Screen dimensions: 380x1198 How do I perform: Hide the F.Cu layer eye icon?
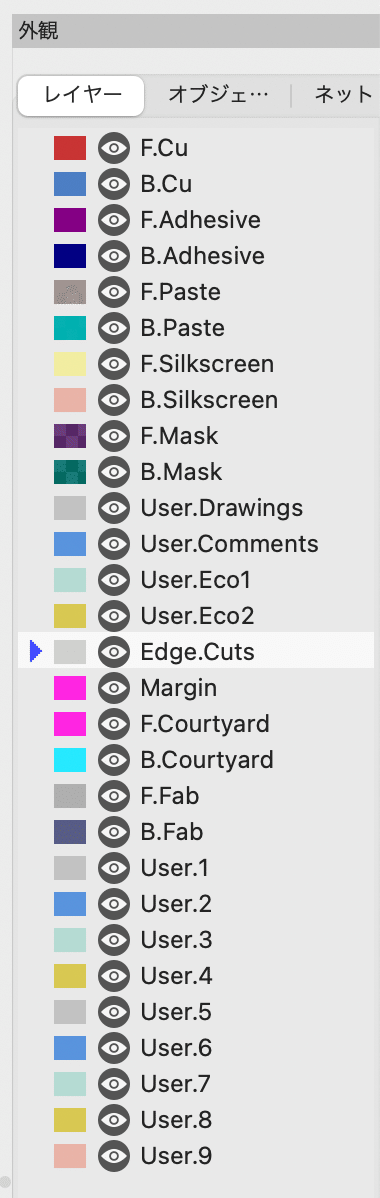click(x=114, y=148)
